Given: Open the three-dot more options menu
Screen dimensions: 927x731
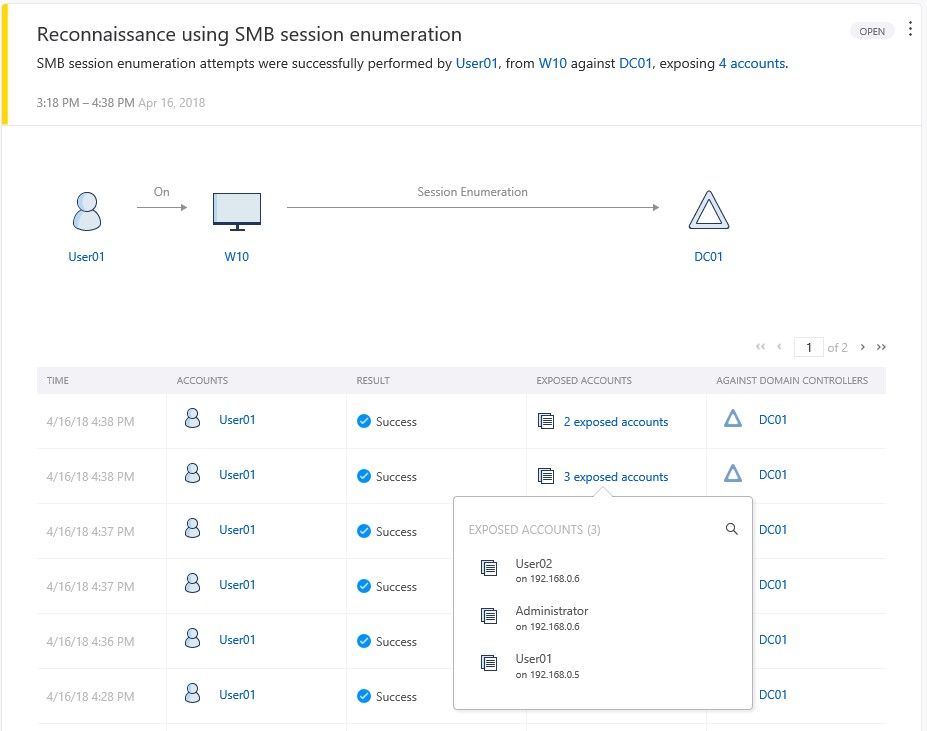Looking at the screenshot, I should point(910,29).
